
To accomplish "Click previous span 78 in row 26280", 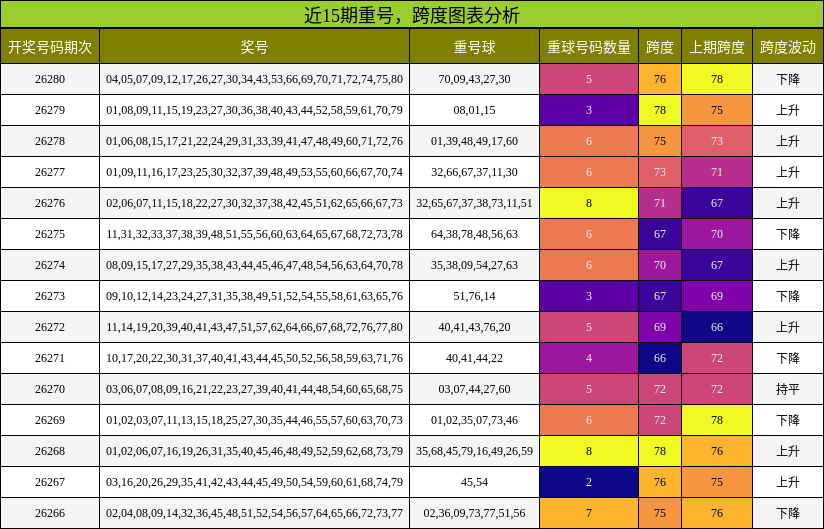I will tap(717, 79).
